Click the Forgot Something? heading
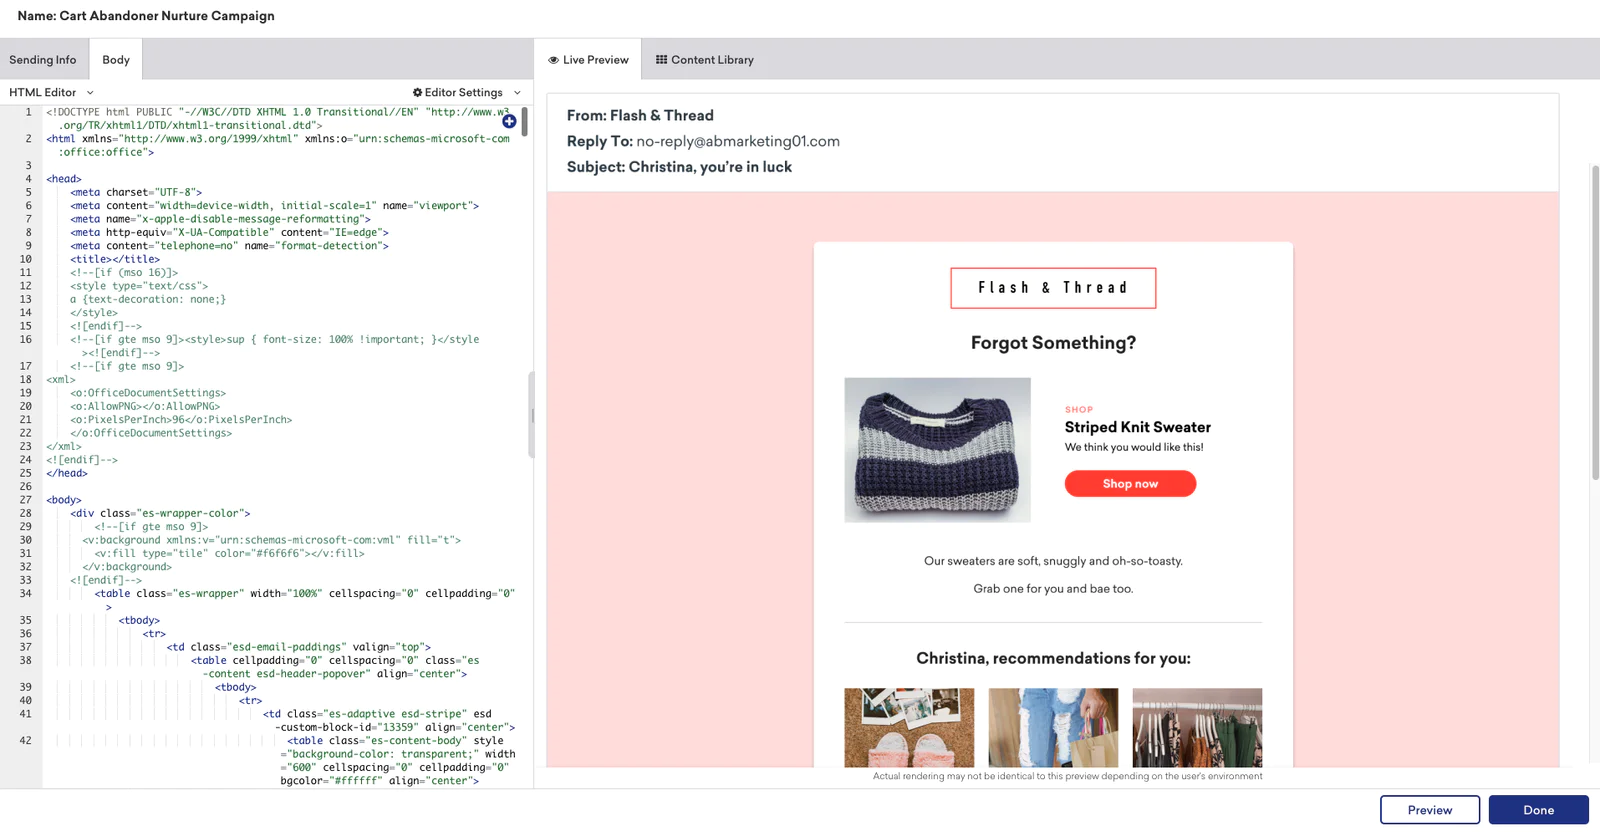1600x832 pixels. [1053, 343]
